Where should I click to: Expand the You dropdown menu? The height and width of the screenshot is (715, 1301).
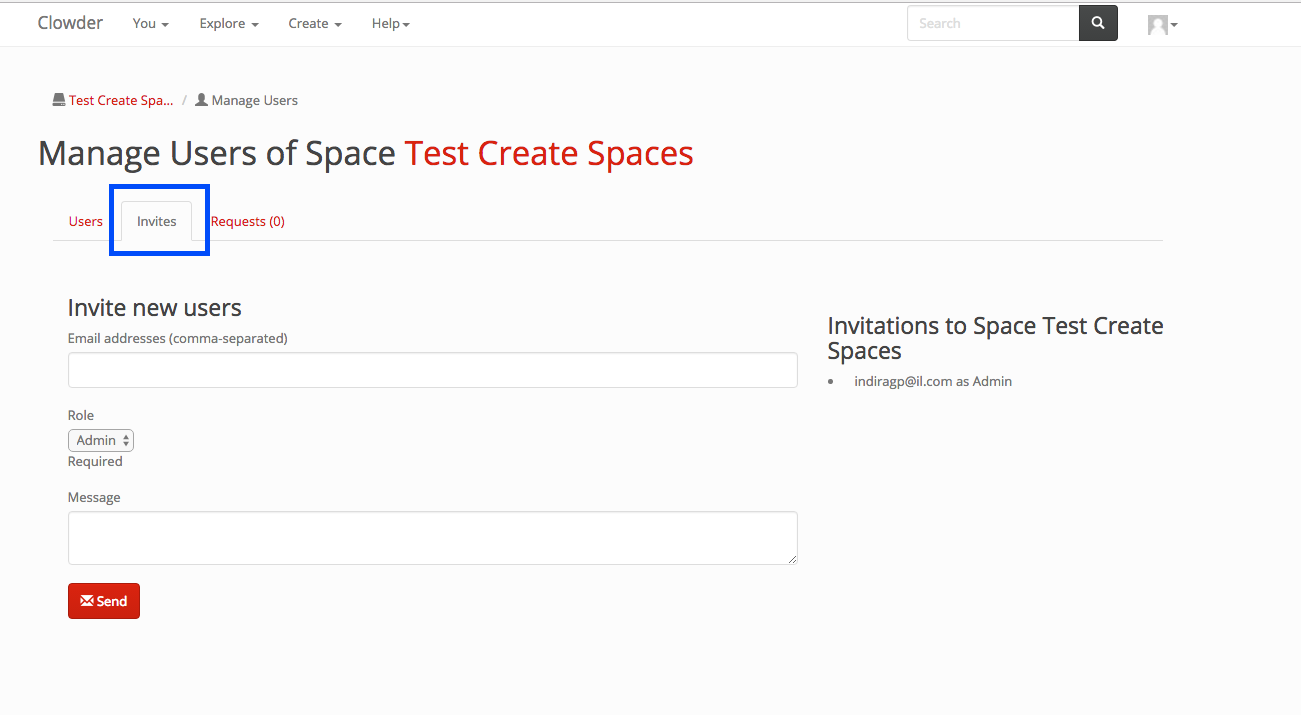[x=150, y=24]
